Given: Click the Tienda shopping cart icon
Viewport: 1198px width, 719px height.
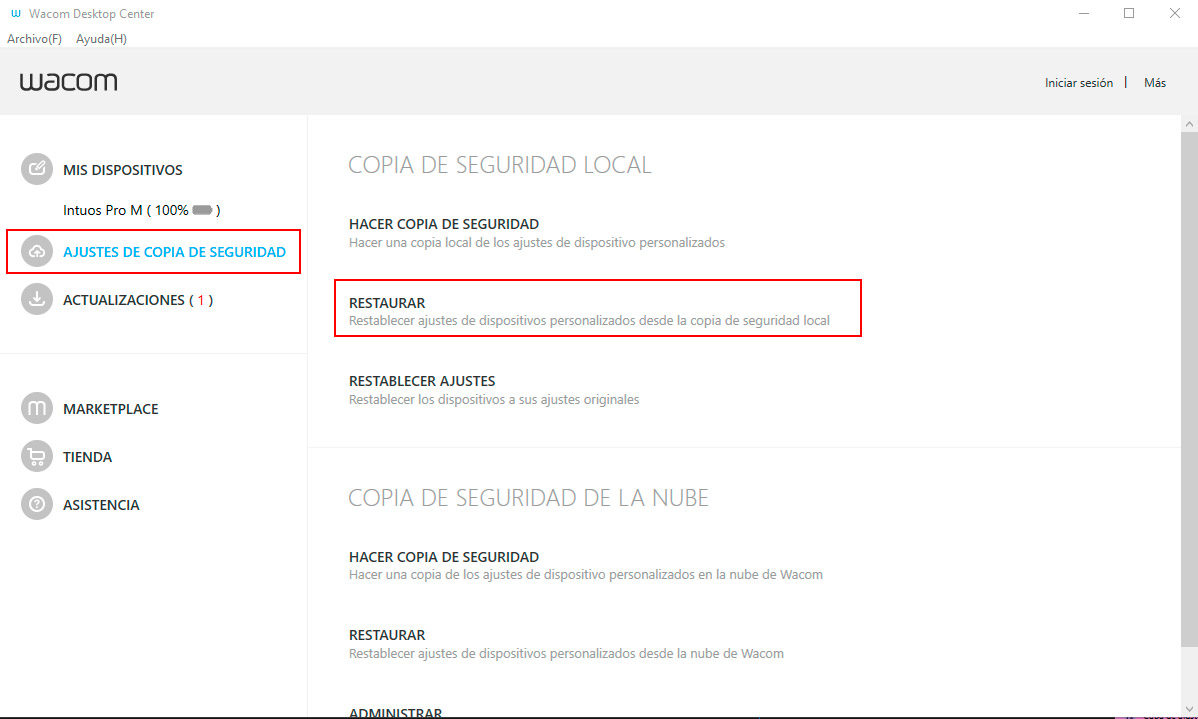Looking at the screenshot, I should coord(37,456).
